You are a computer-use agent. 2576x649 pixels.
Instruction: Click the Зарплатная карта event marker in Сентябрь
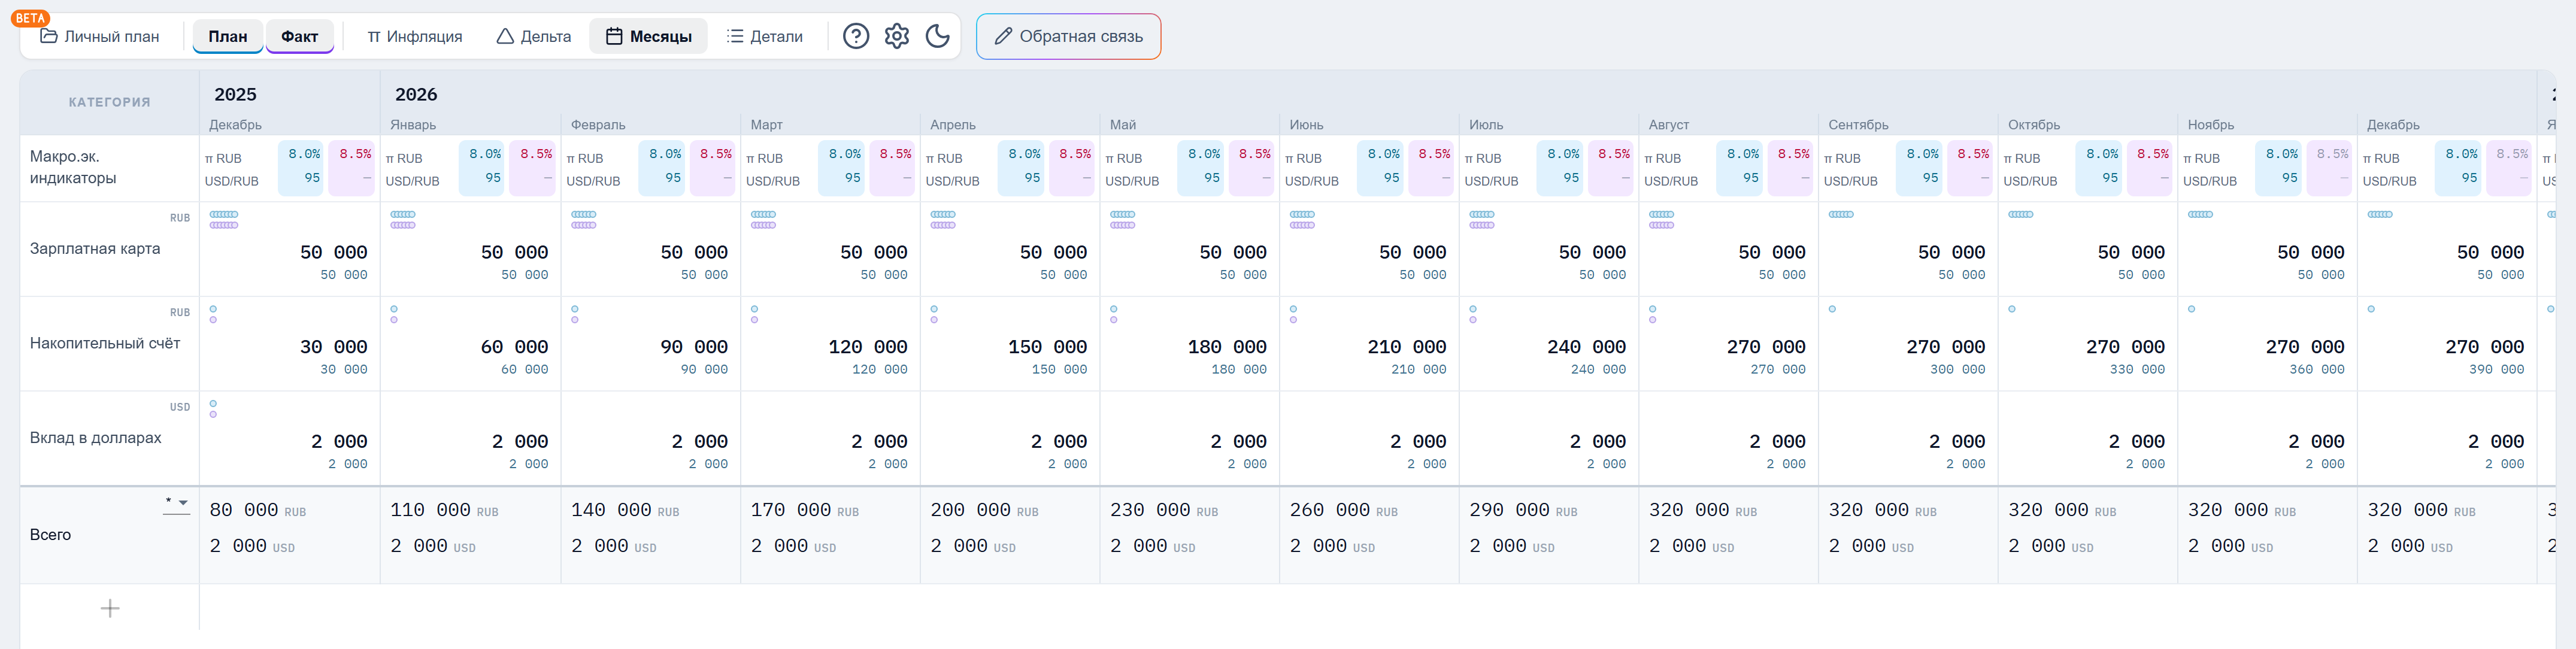click(1842, 215)
